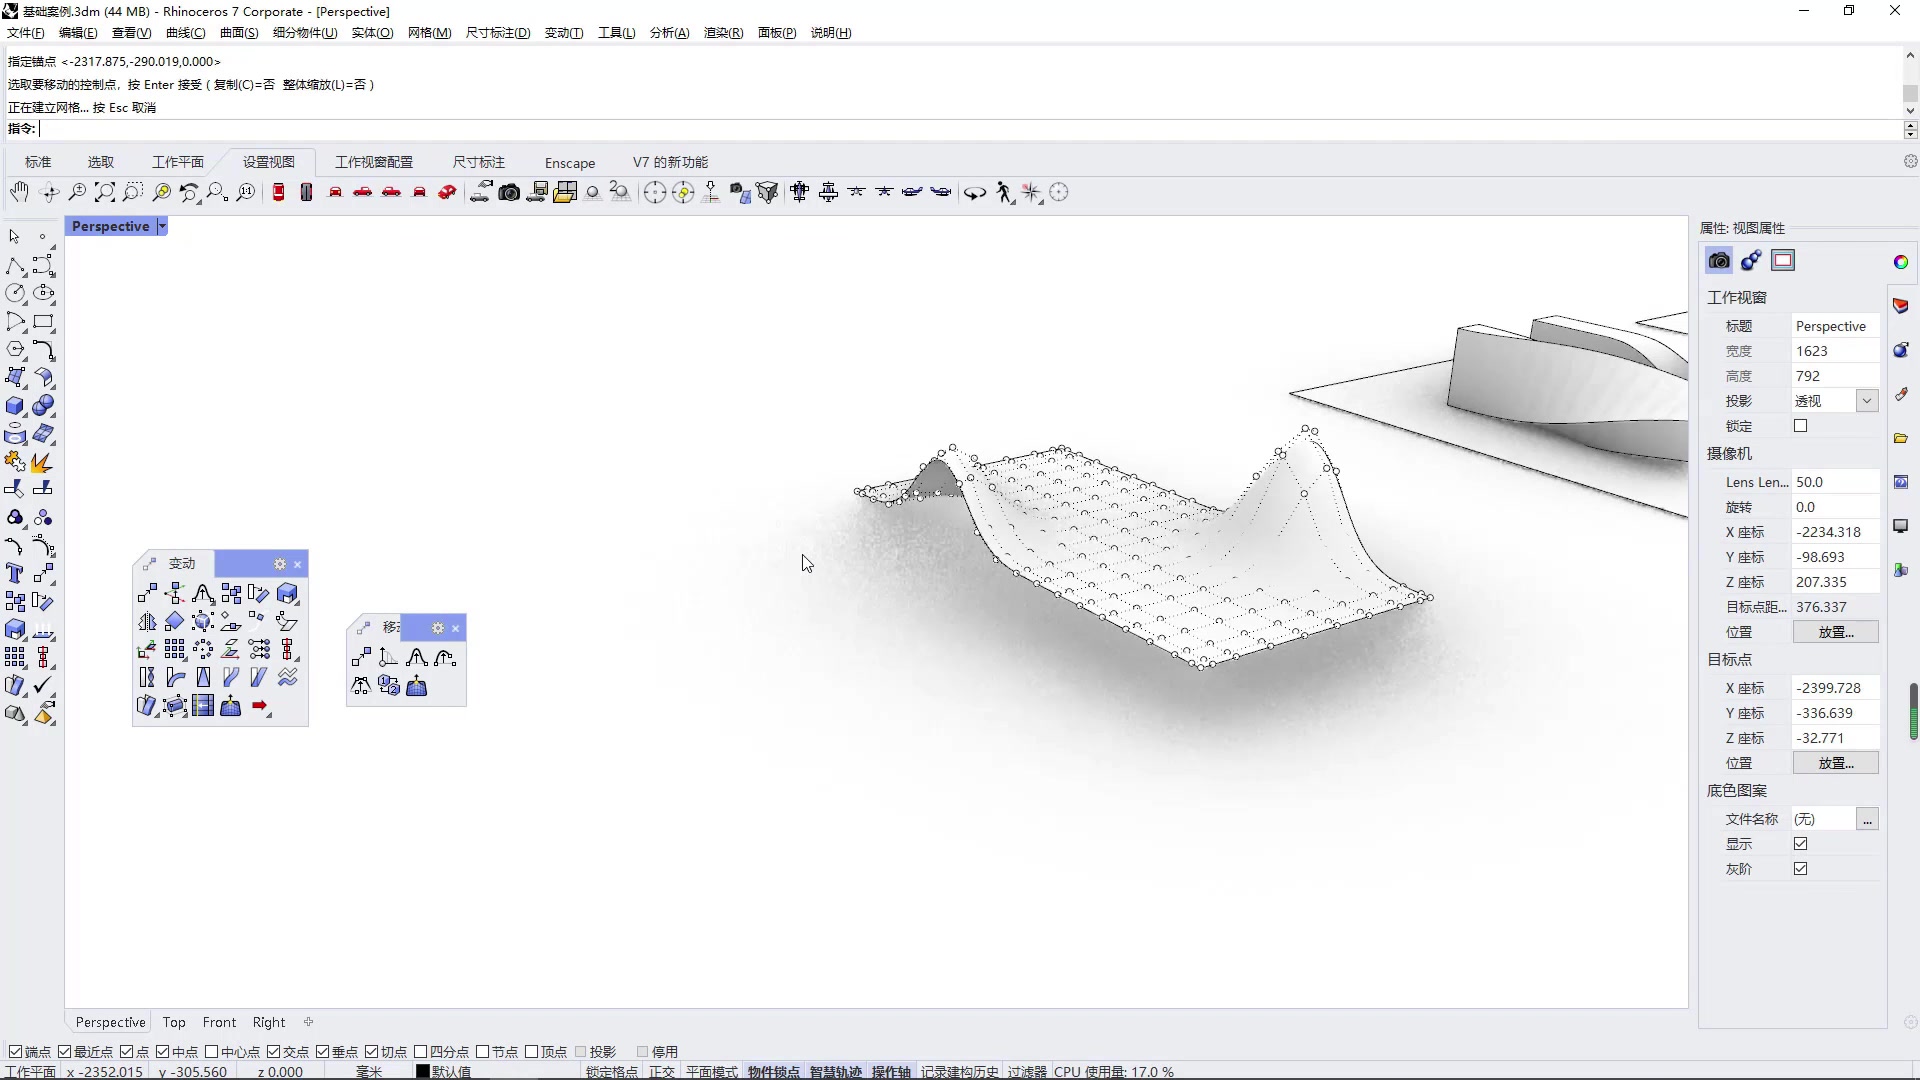The width and height of the screenshot is (1920, 1080).
Task: Select the Text tool in left toolbar
Action: [15, 574]
